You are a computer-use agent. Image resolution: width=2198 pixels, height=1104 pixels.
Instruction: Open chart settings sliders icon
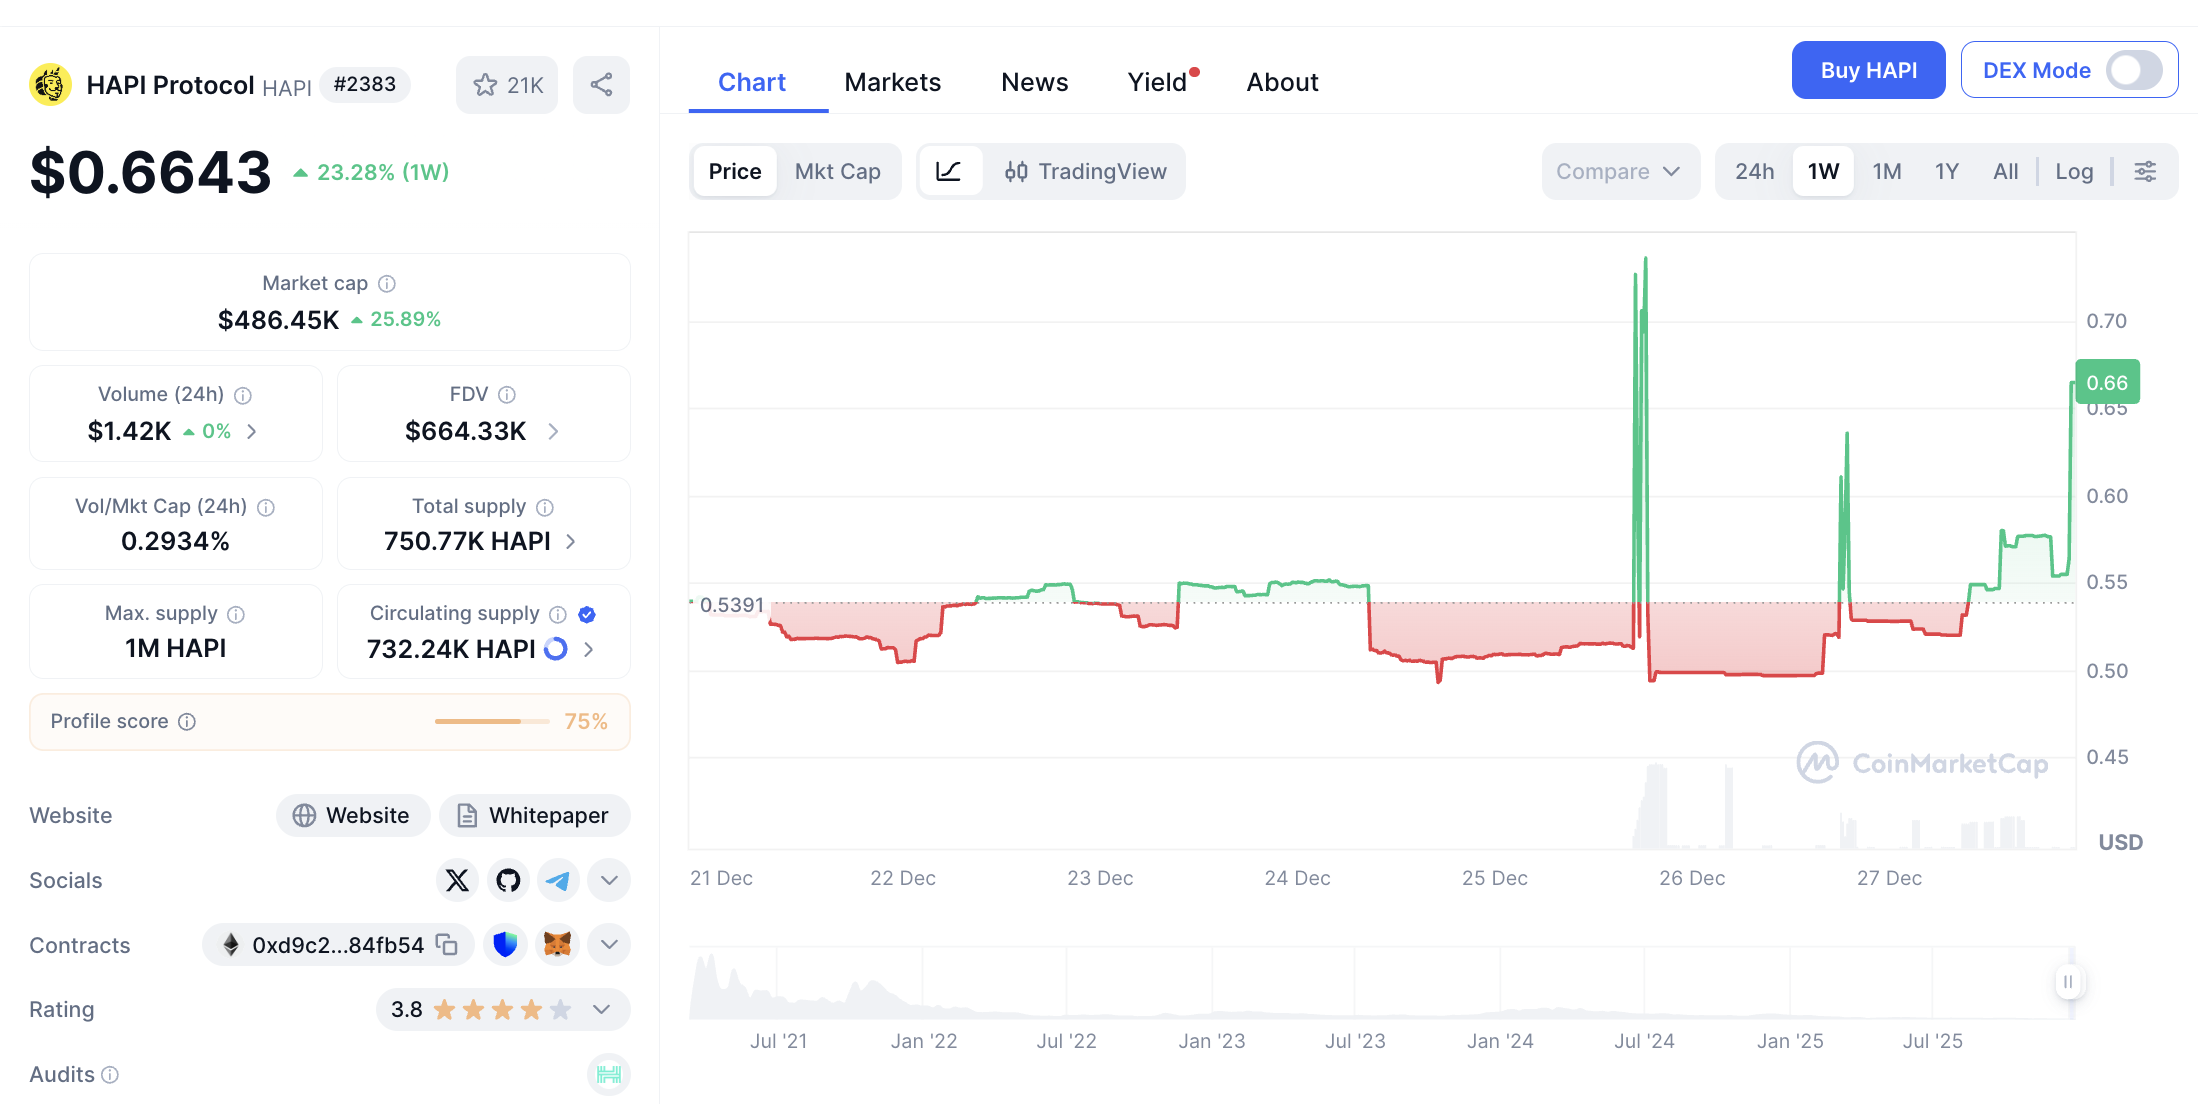pyautogui.click(x=2145, y=171)
